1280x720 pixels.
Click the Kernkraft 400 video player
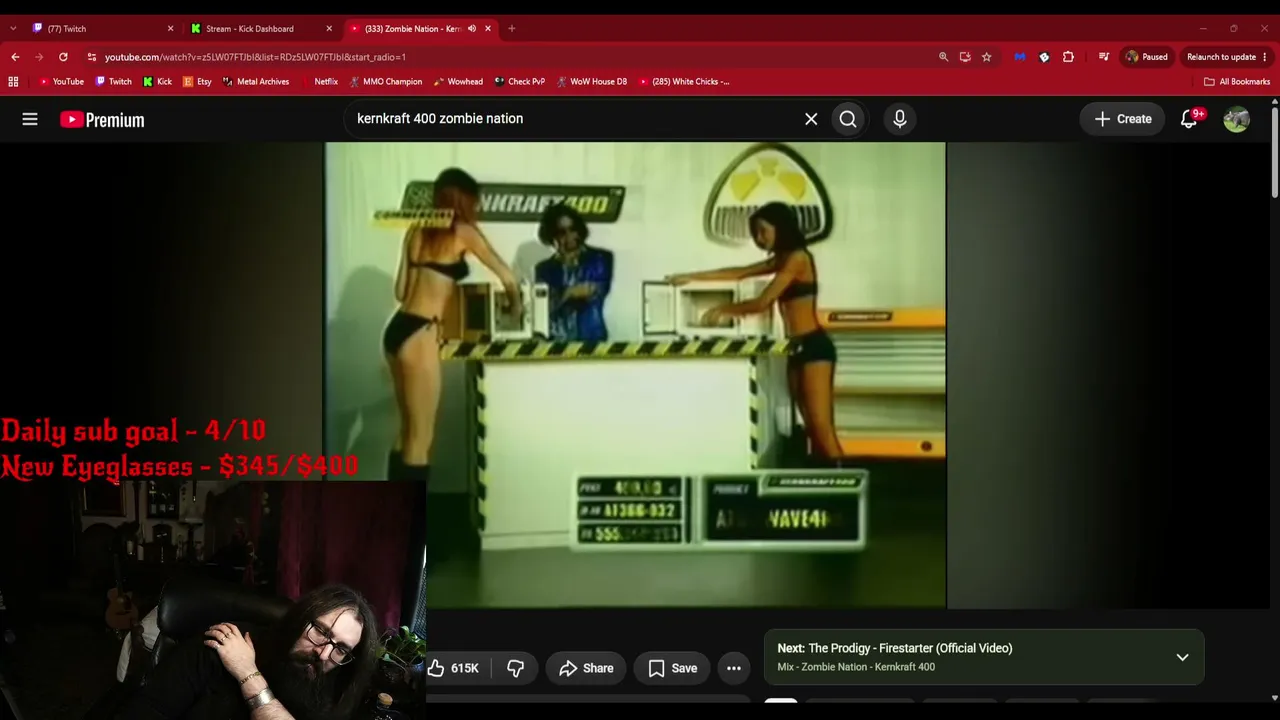(635, 375)
